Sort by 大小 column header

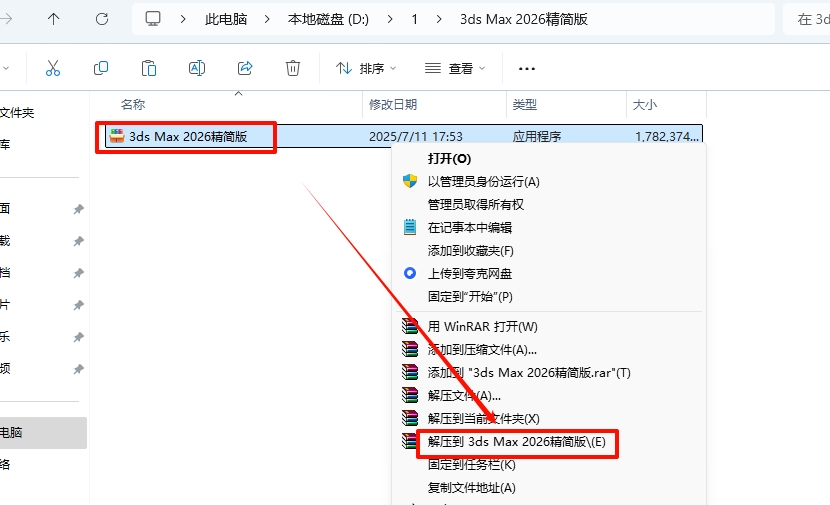point(645,105)
